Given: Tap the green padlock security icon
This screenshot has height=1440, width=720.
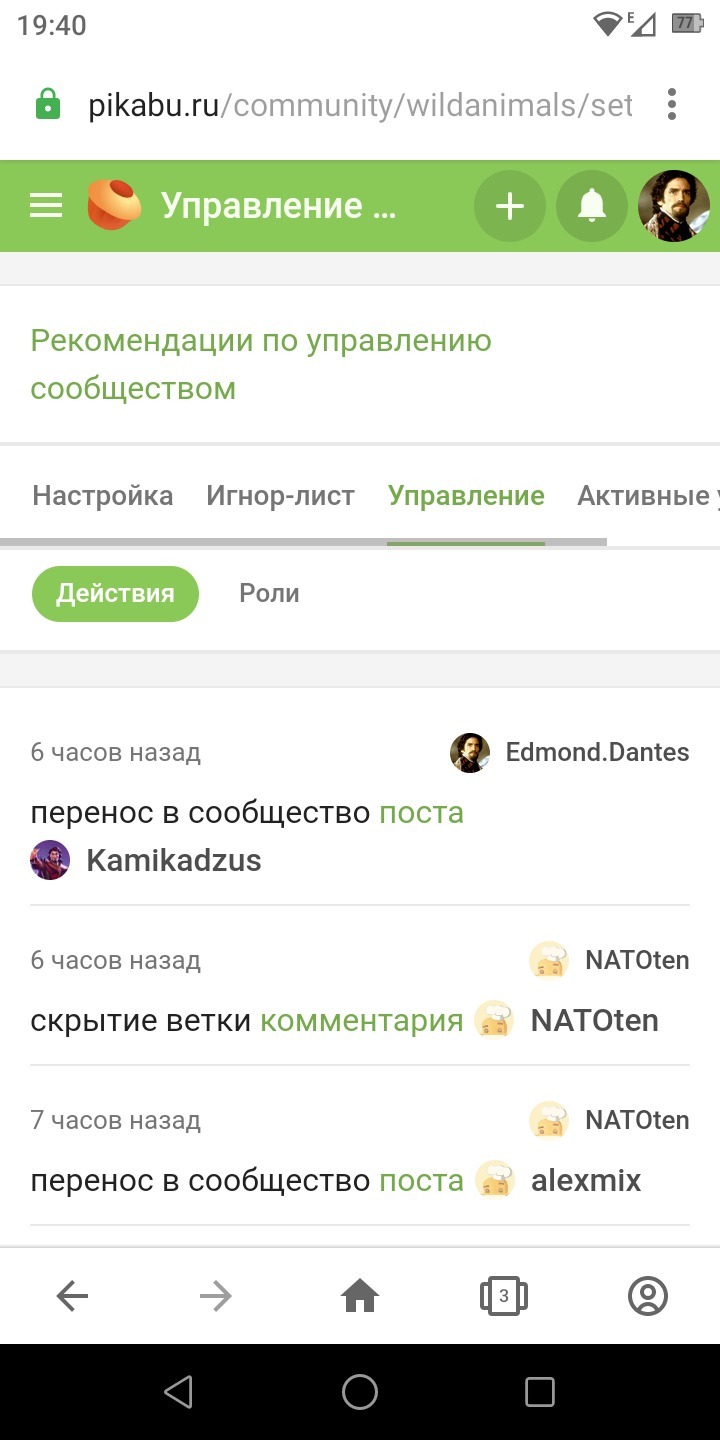Looking at the screenshot, I should click(47, 104).
